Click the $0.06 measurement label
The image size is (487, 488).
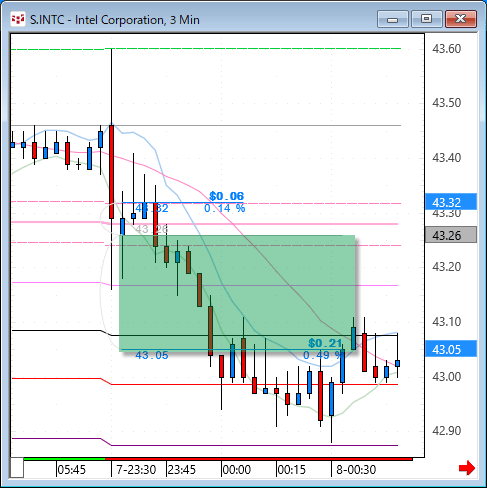tap(227, 196)
